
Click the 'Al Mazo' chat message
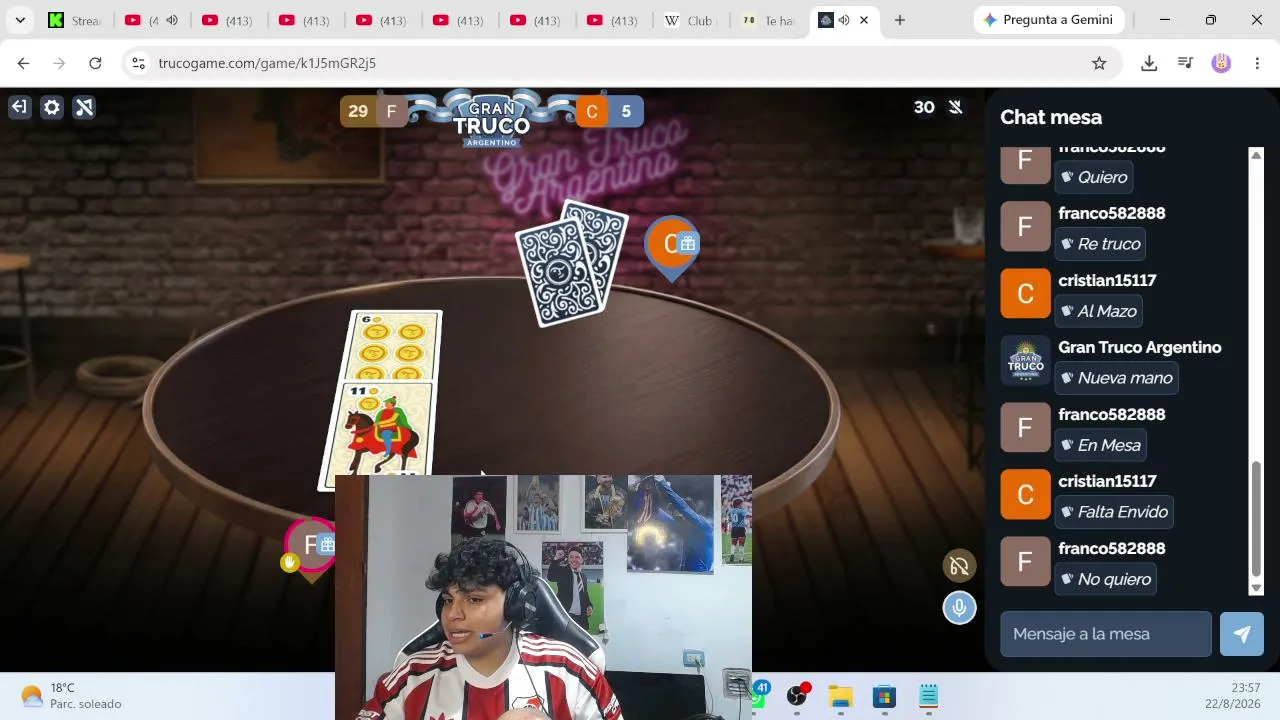tap(1098, 311)
